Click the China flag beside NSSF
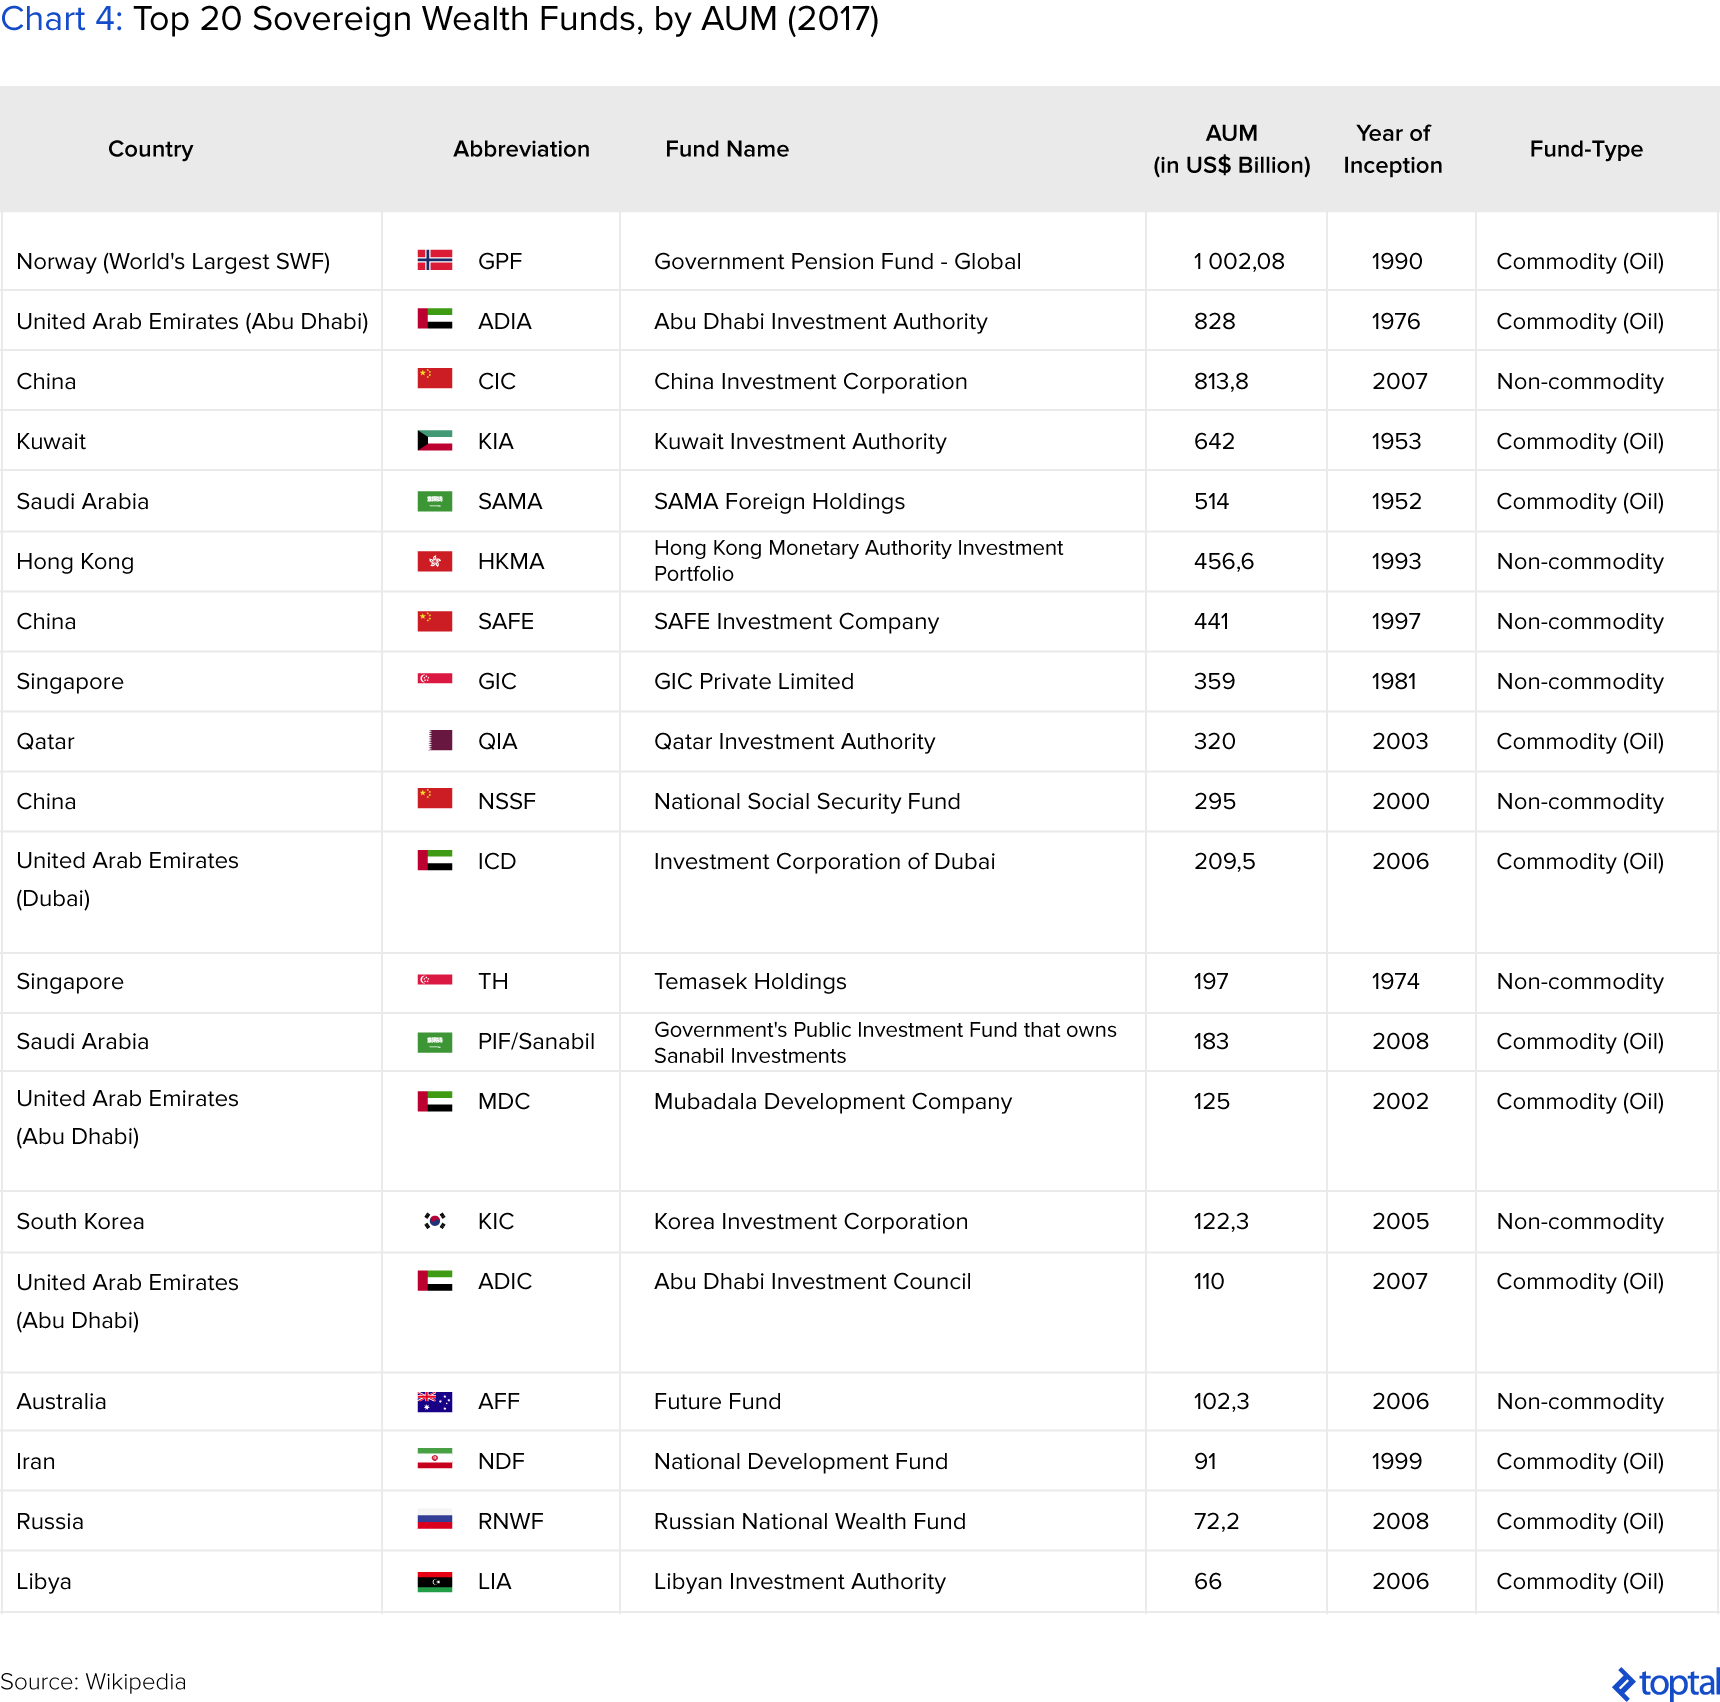The image size is (1720, 1702). (x=434, y=798)
